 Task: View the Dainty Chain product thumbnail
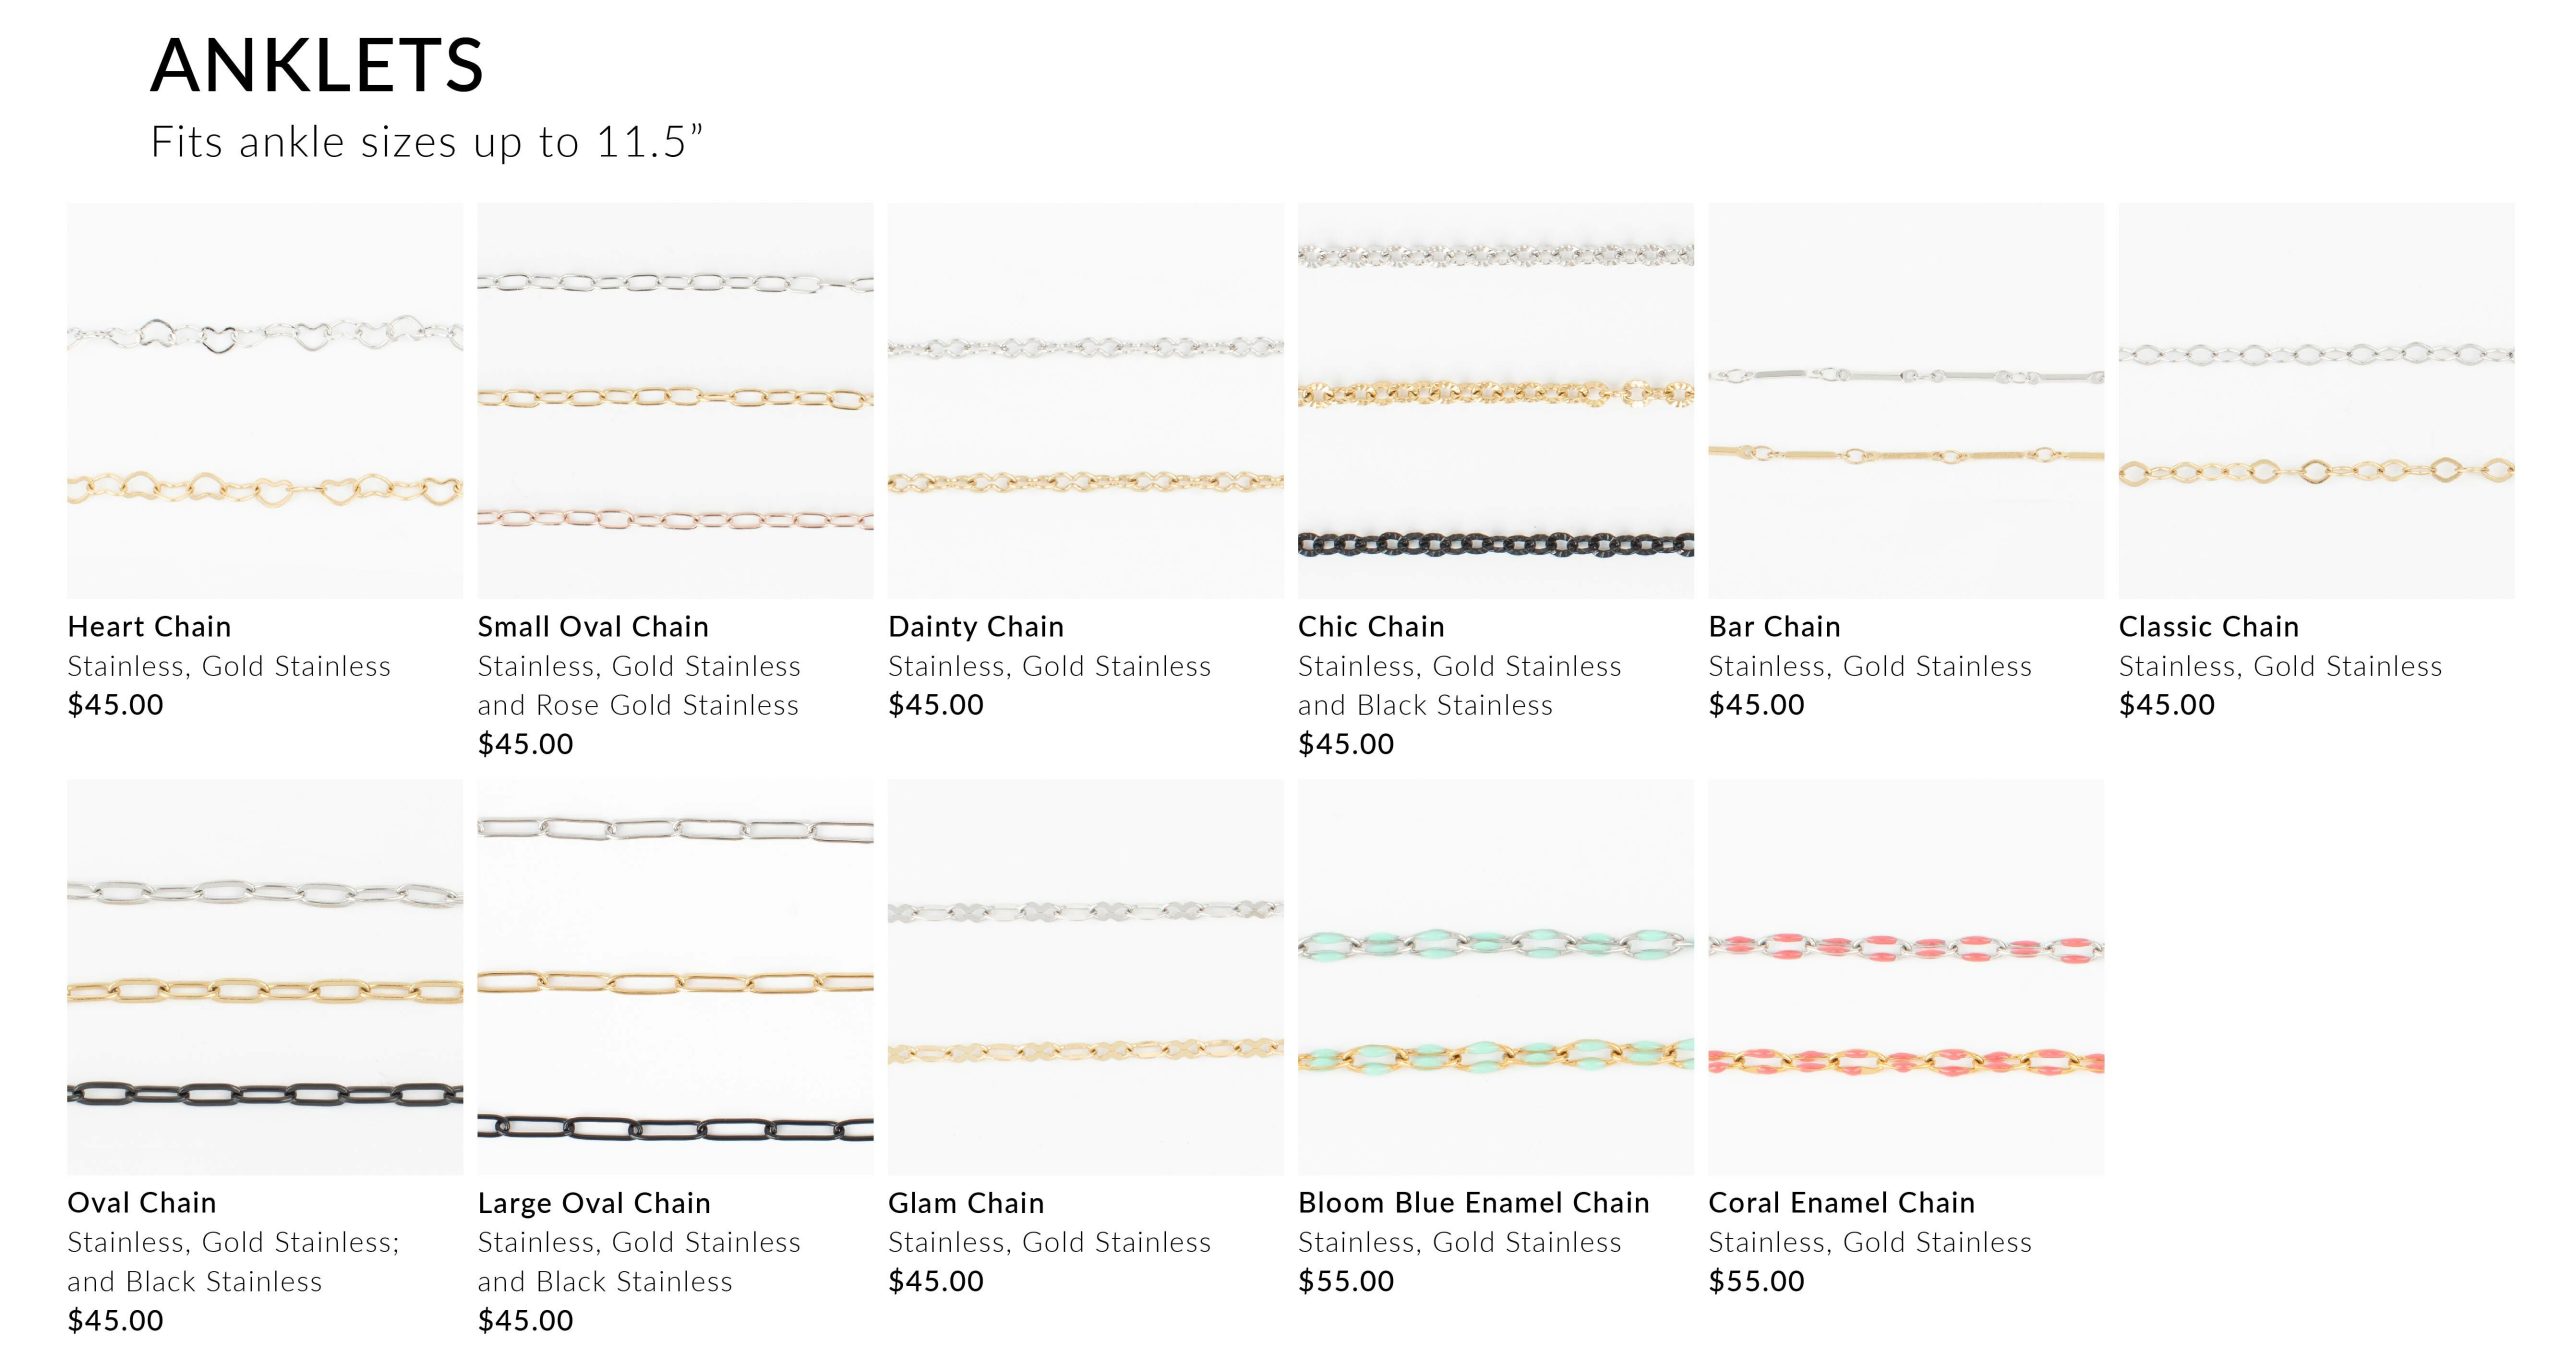click(1086, 401)
